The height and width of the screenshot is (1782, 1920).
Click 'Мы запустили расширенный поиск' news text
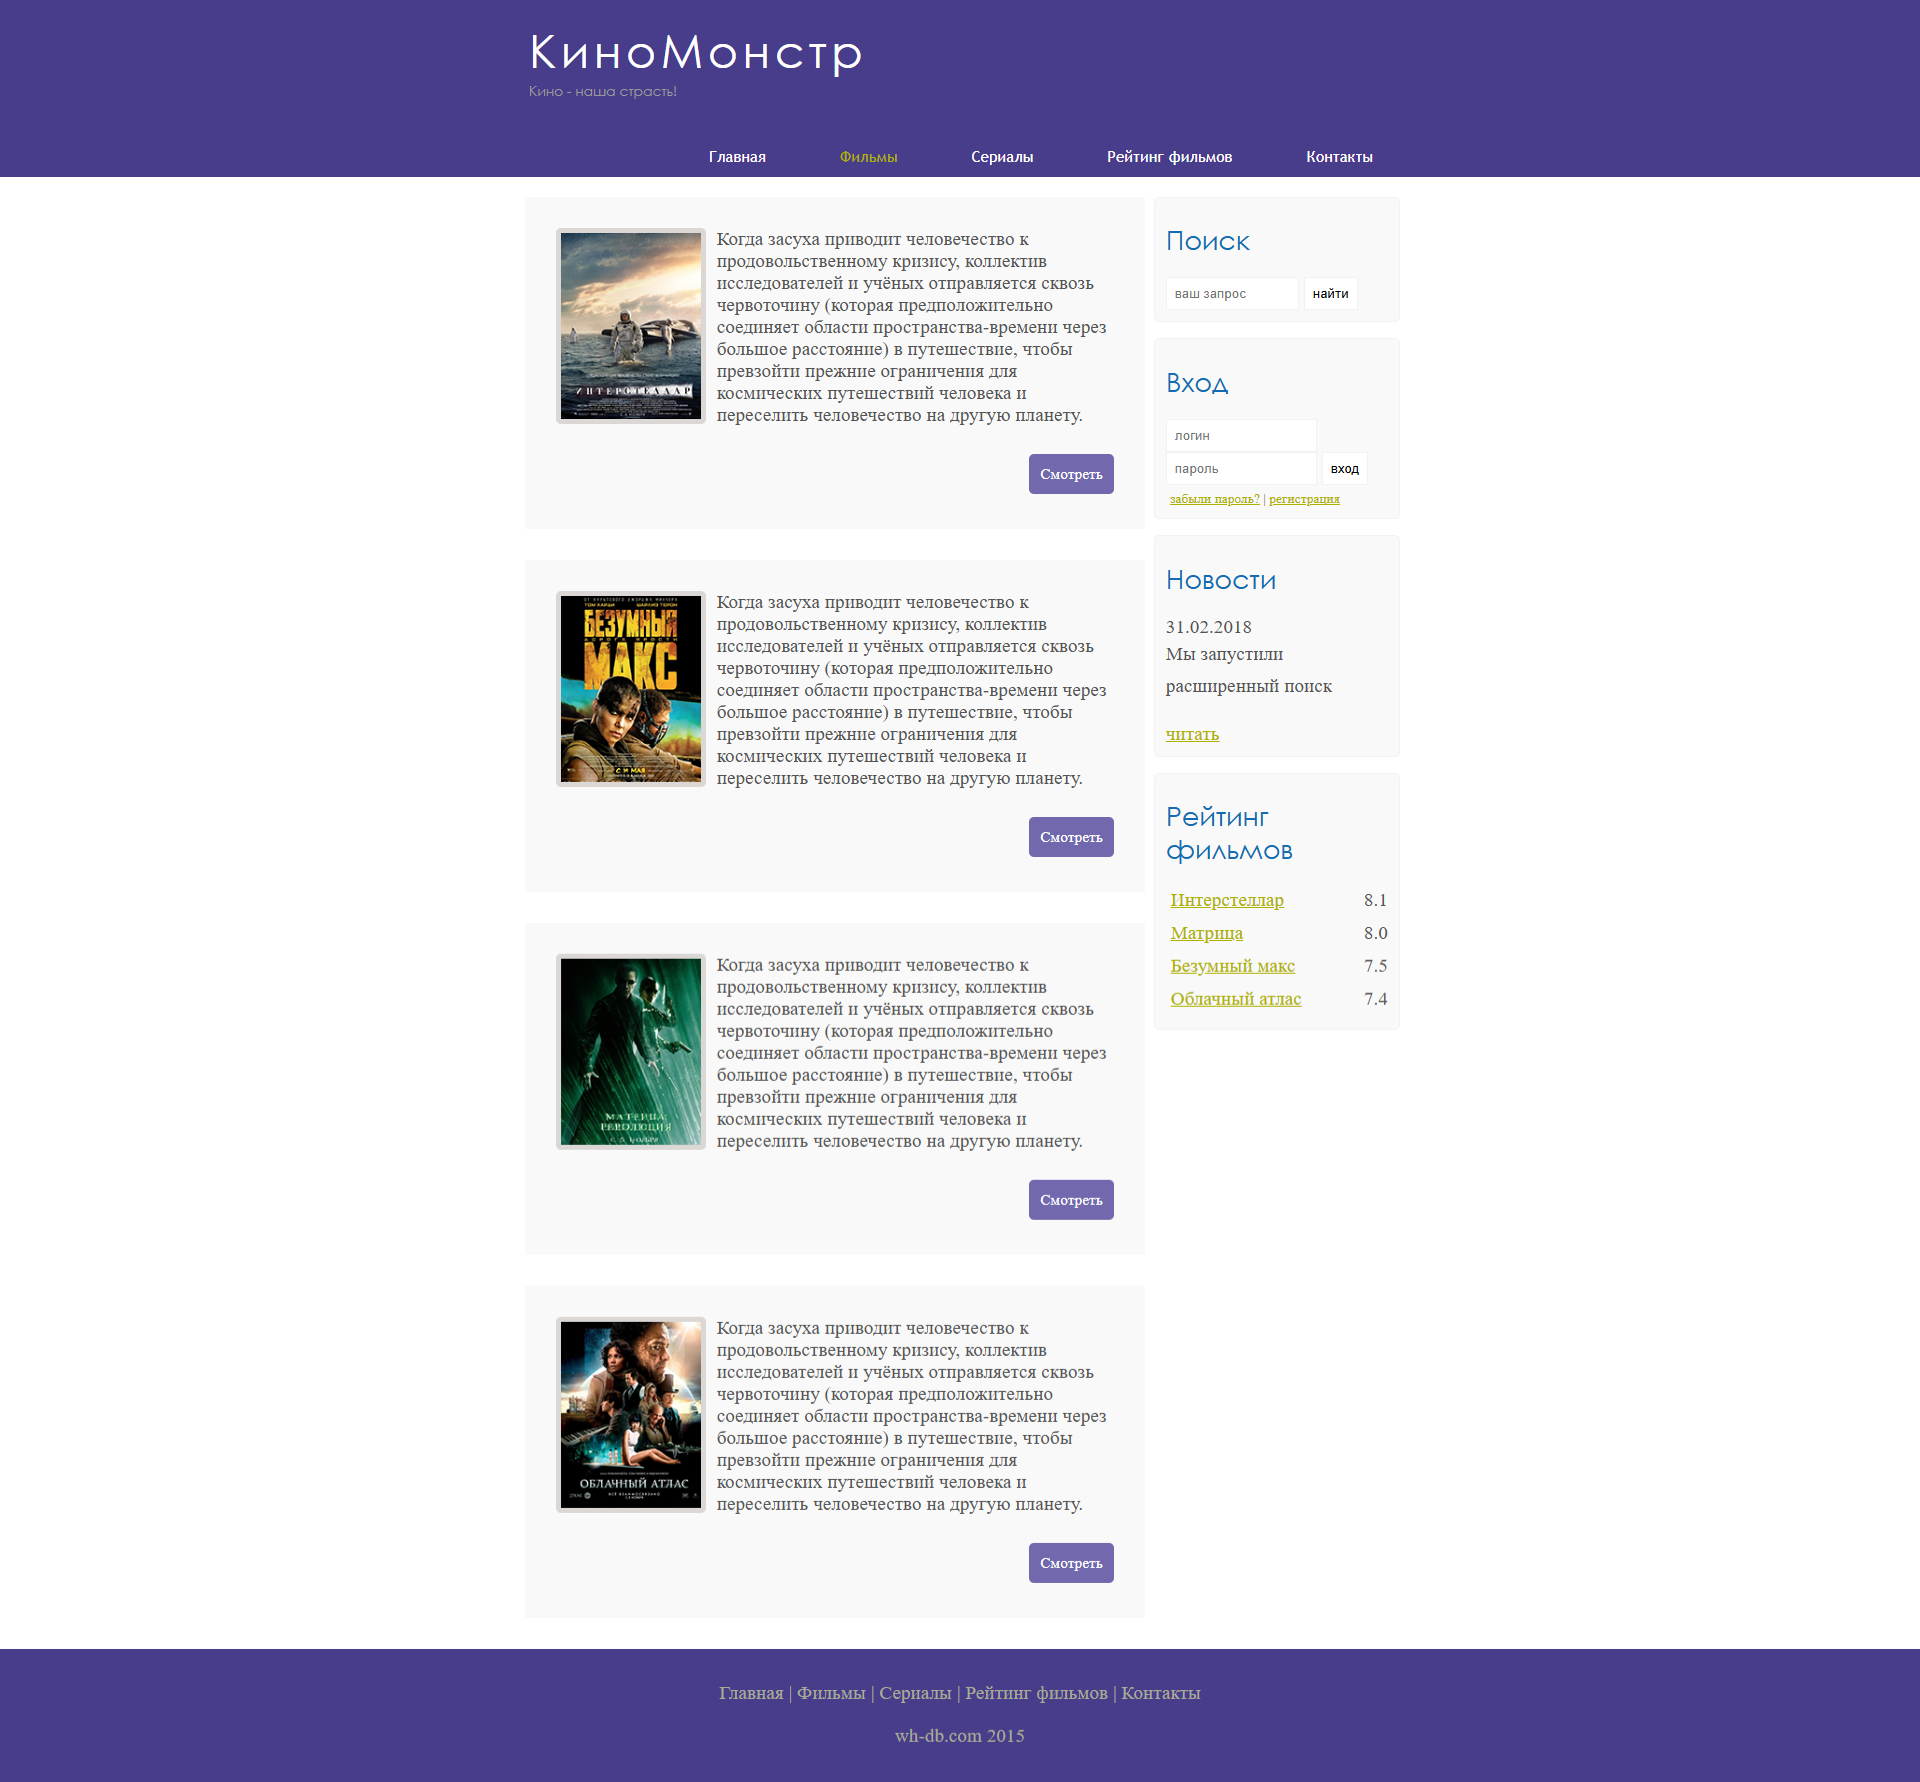(x=1249, y=670)
